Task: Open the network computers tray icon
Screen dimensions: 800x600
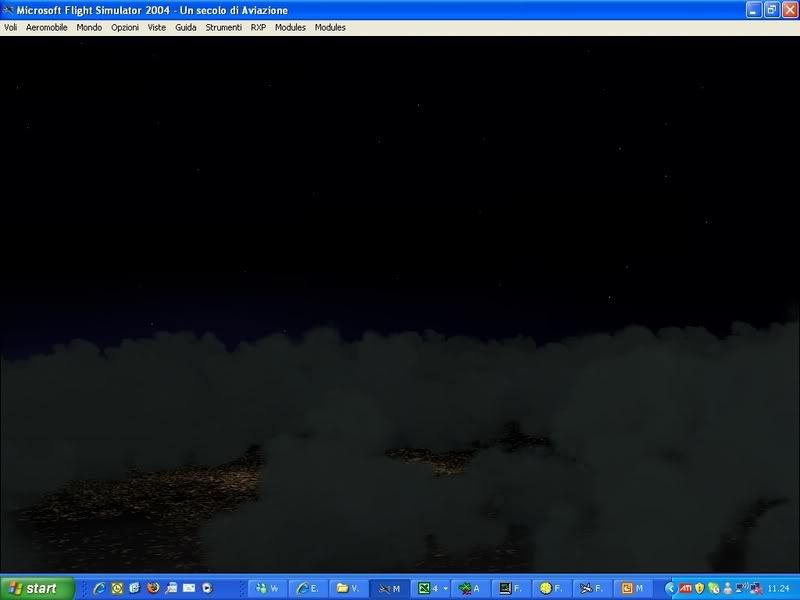Action: click(x=756, y=589)
